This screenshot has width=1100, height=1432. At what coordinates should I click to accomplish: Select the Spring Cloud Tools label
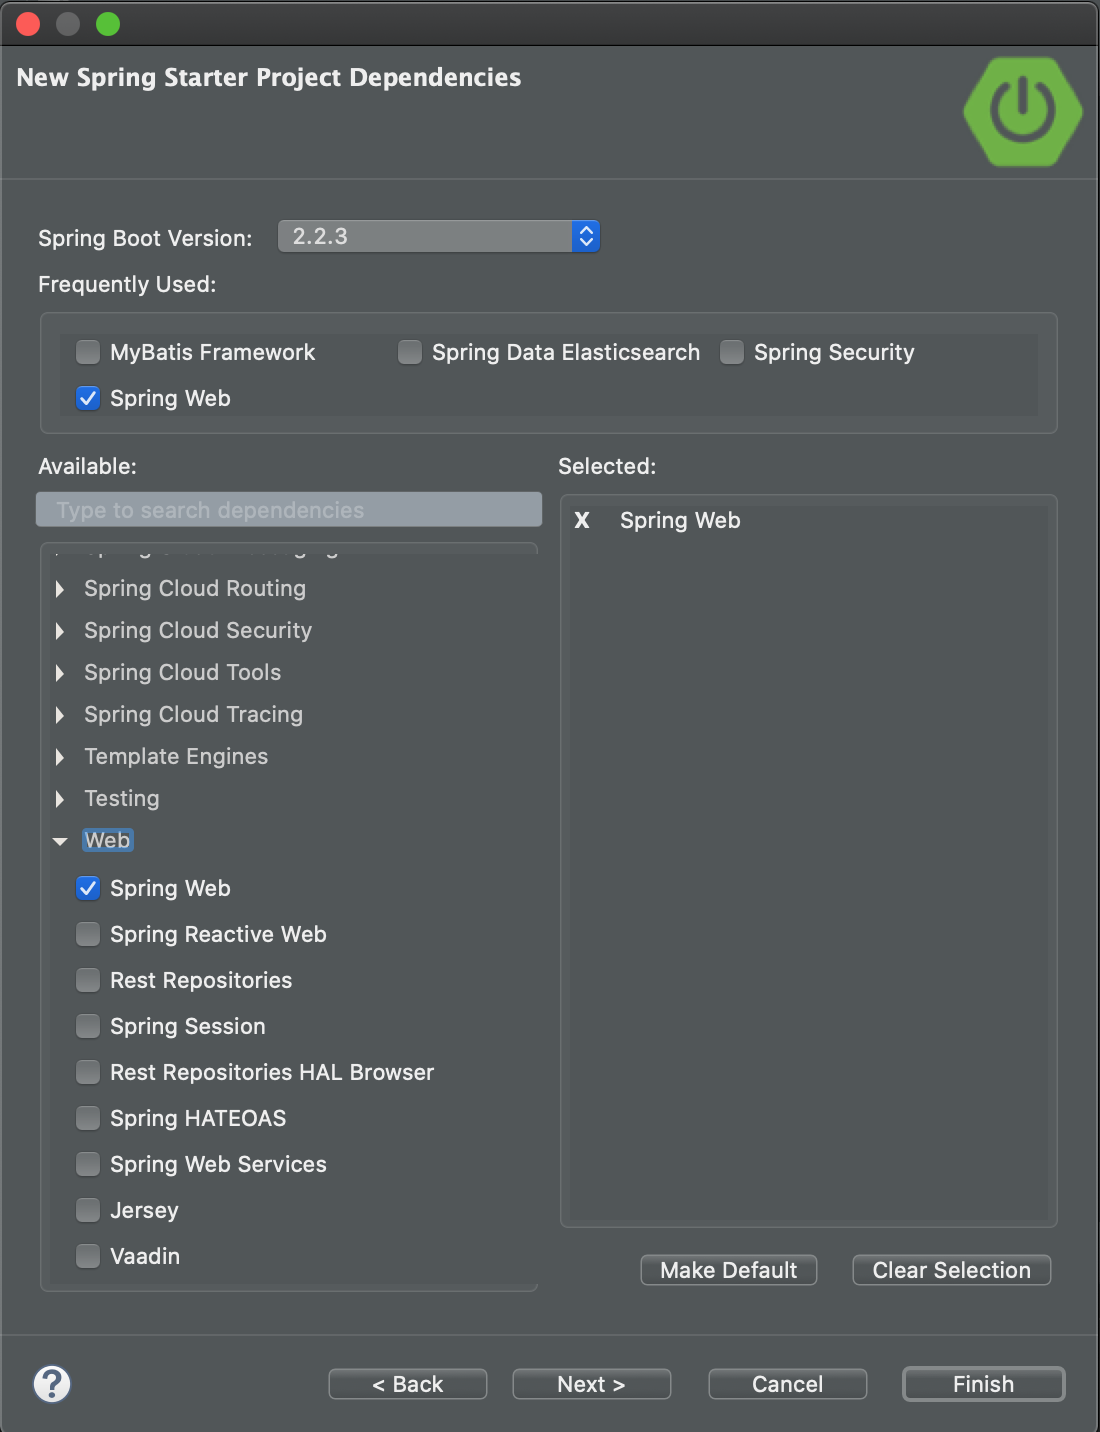click(x=183, y=672)
